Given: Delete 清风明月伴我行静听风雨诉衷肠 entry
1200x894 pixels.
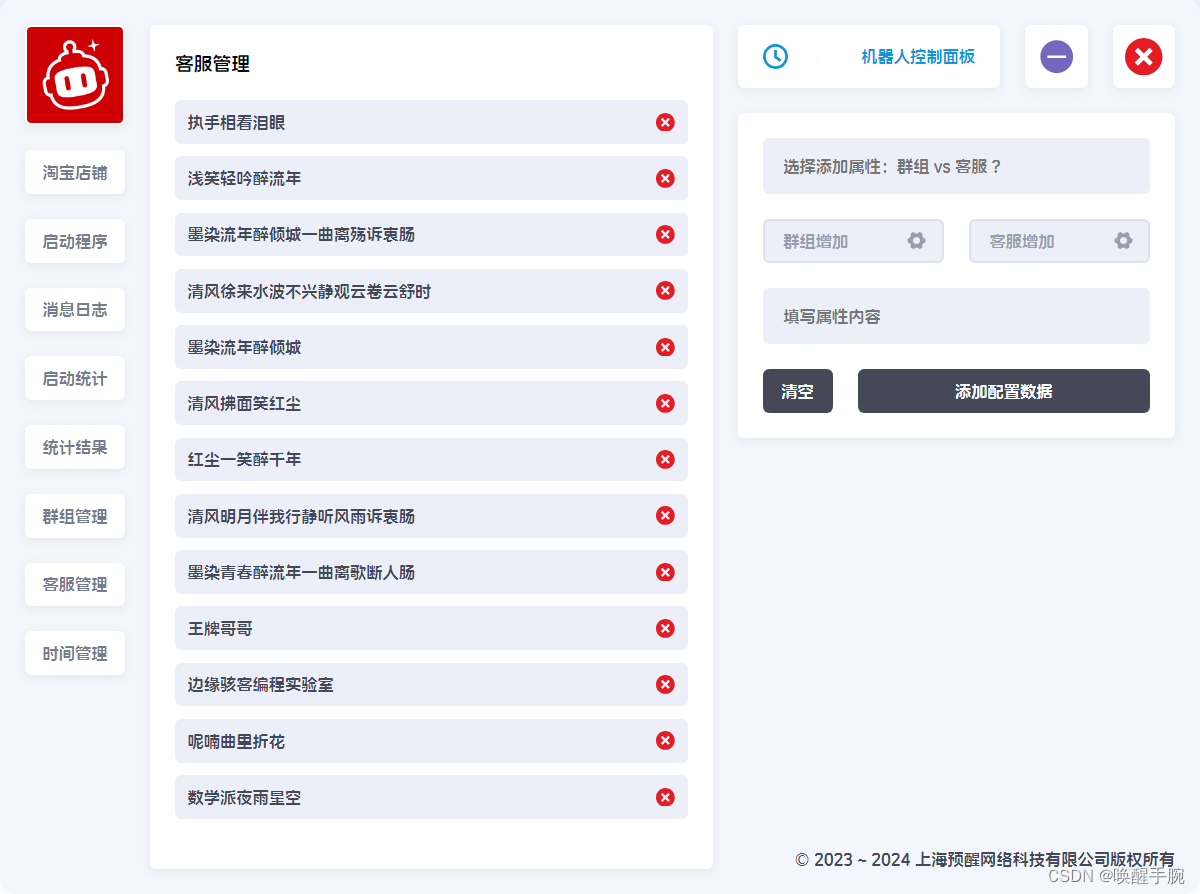Looking at the screenshot, I should [x=665, y=515].
